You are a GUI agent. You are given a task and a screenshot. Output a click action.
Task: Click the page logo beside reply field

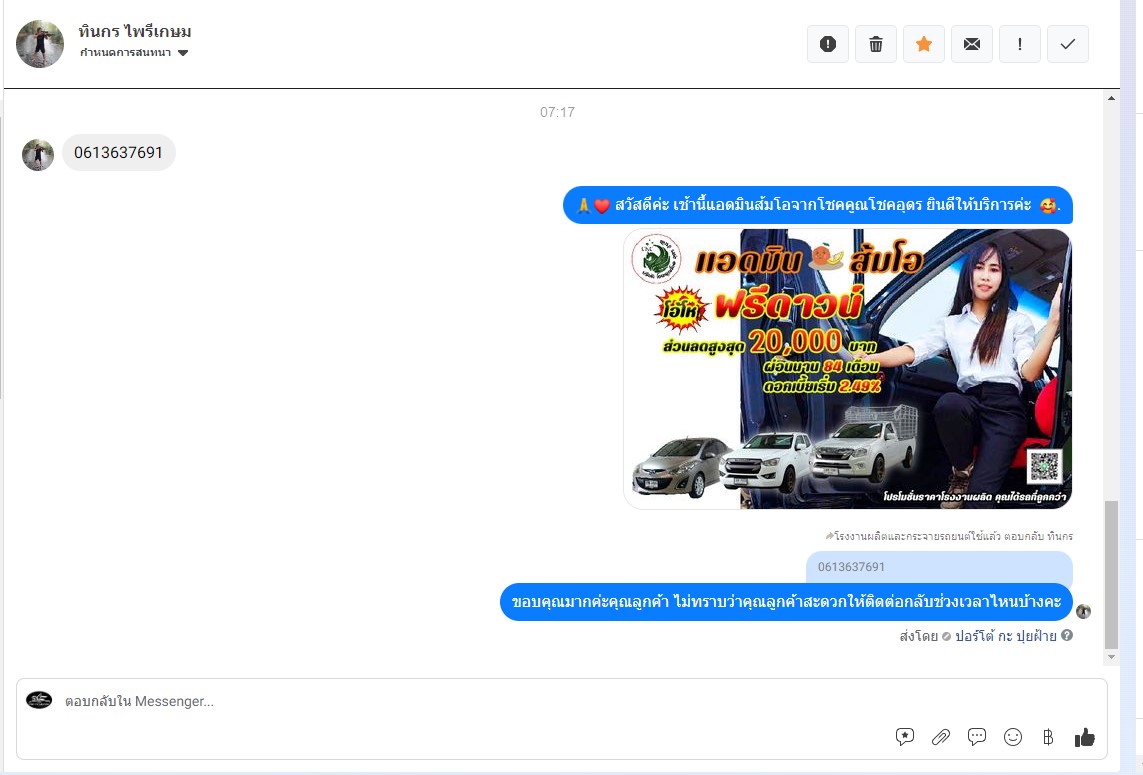pos(39,701)
